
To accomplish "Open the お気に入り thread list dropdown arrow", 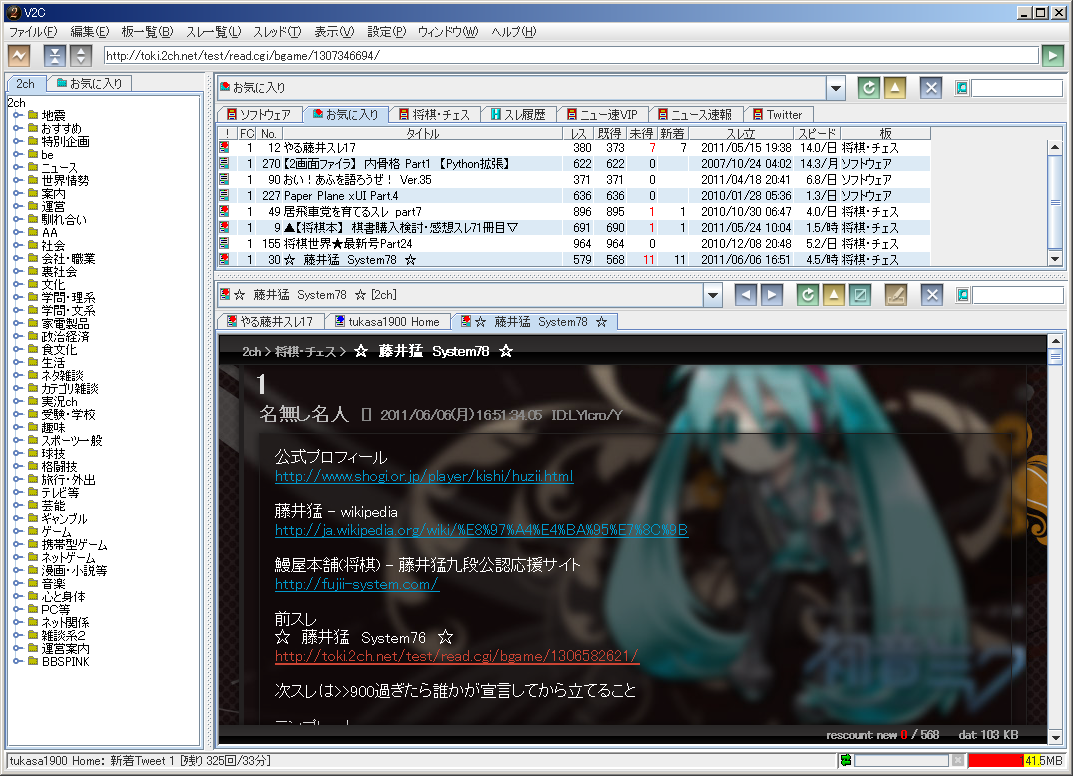I will [836, 88].
